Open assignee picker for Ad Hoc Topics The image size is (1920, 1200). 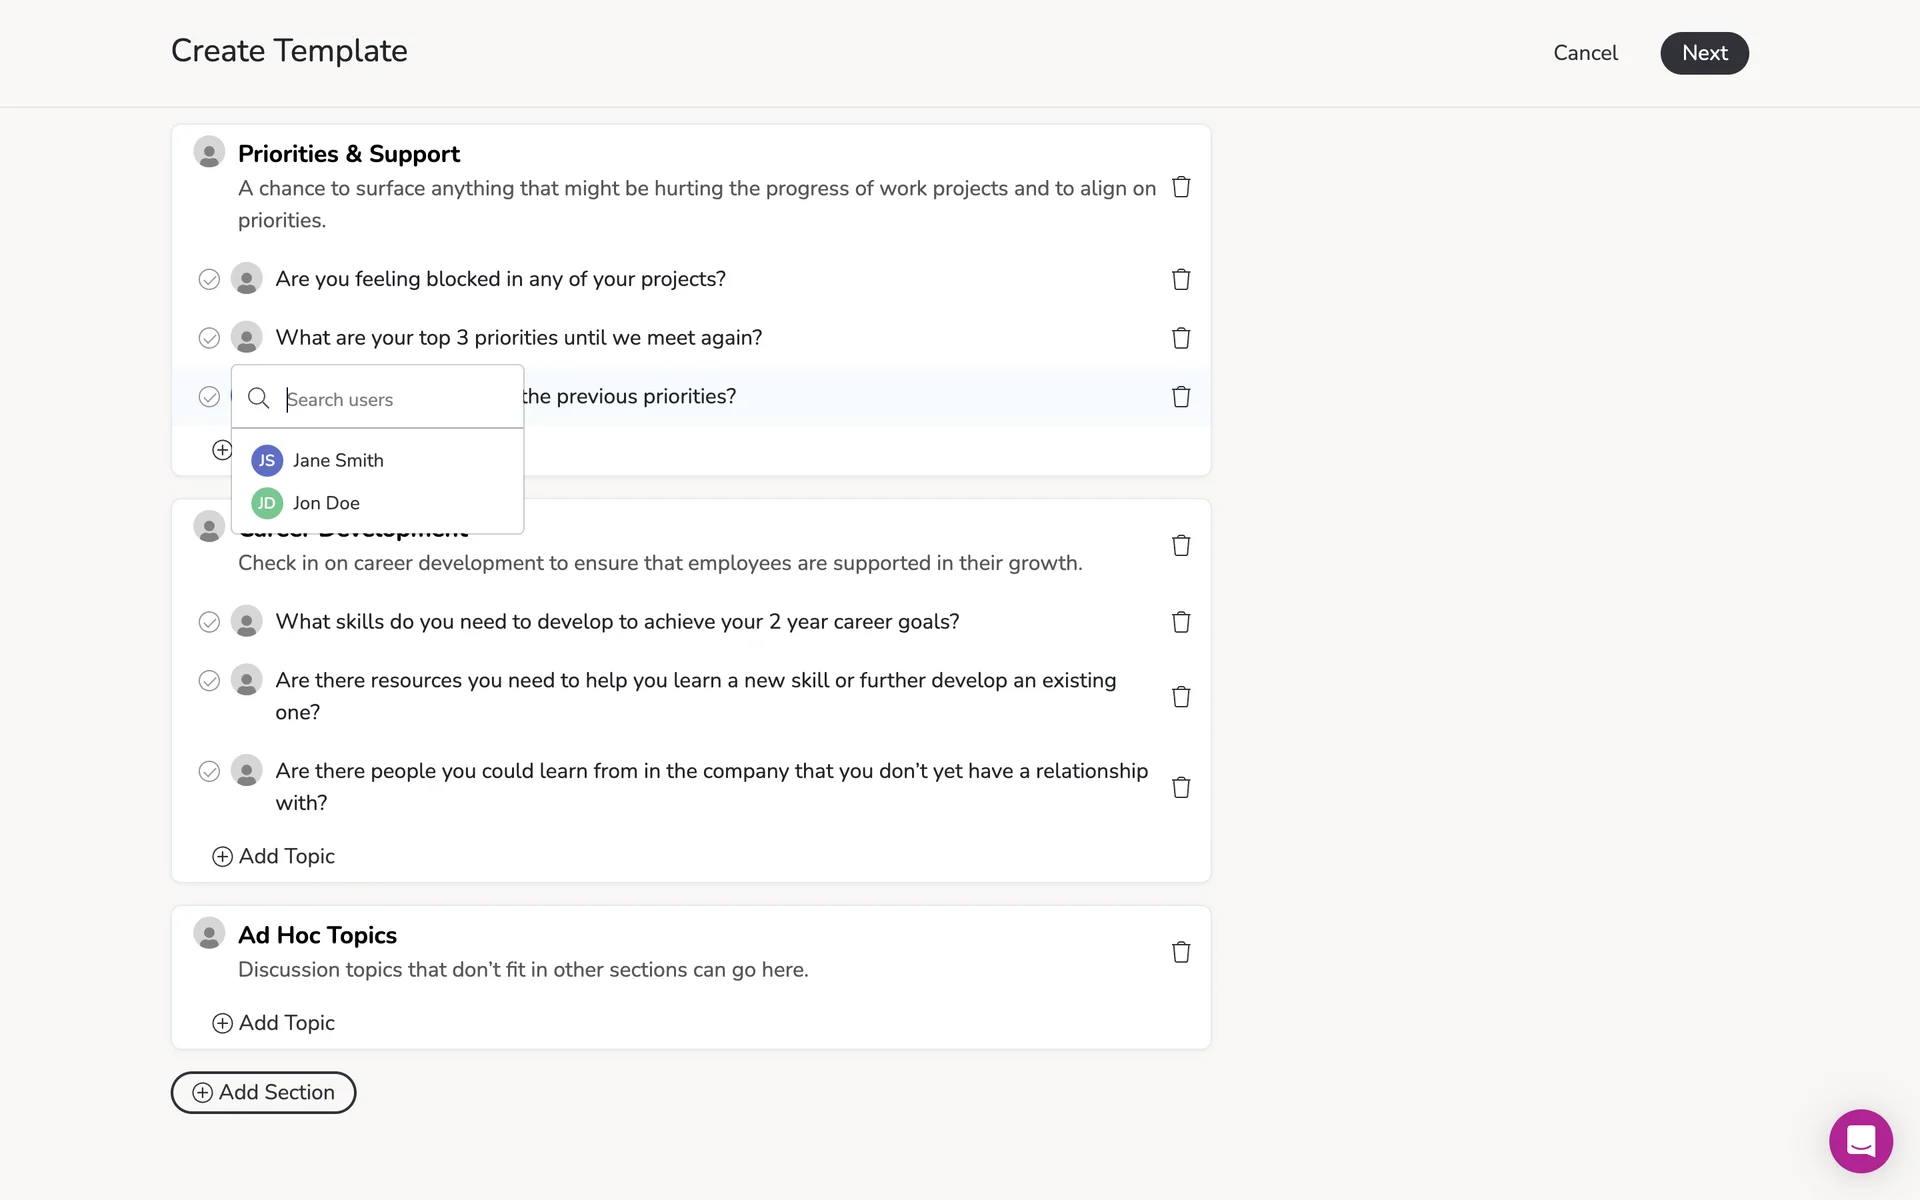209,934
